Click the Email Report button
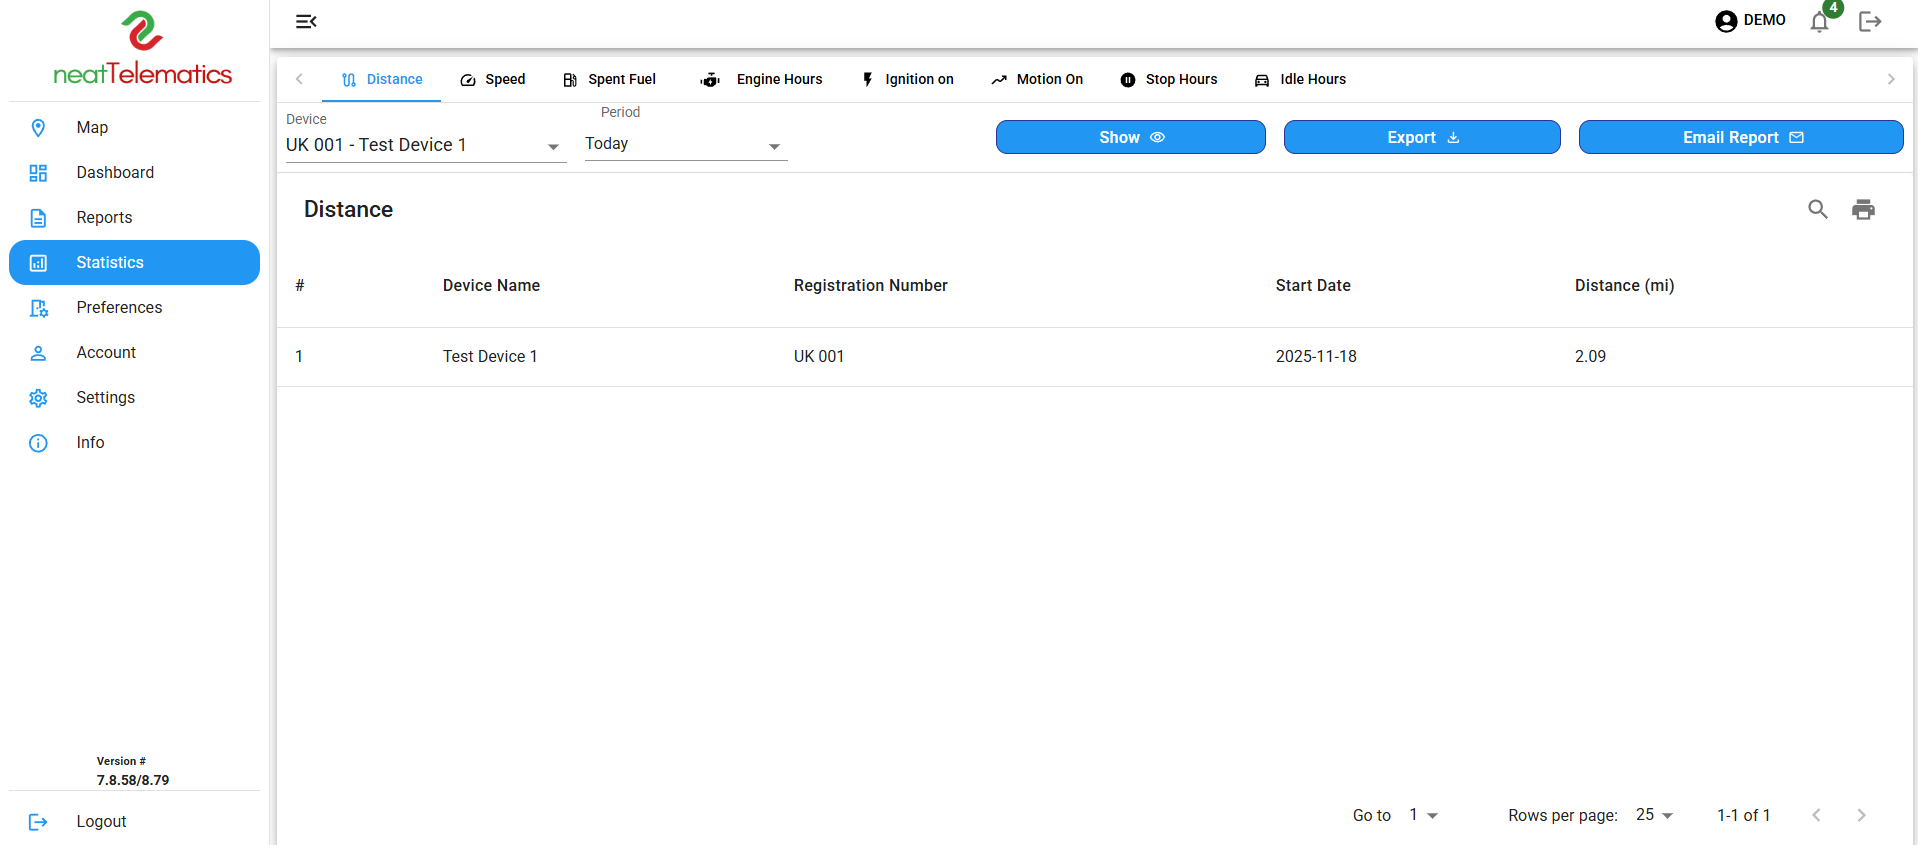The height and width of the screenshot is (845, 1918). click(1740, 137)
